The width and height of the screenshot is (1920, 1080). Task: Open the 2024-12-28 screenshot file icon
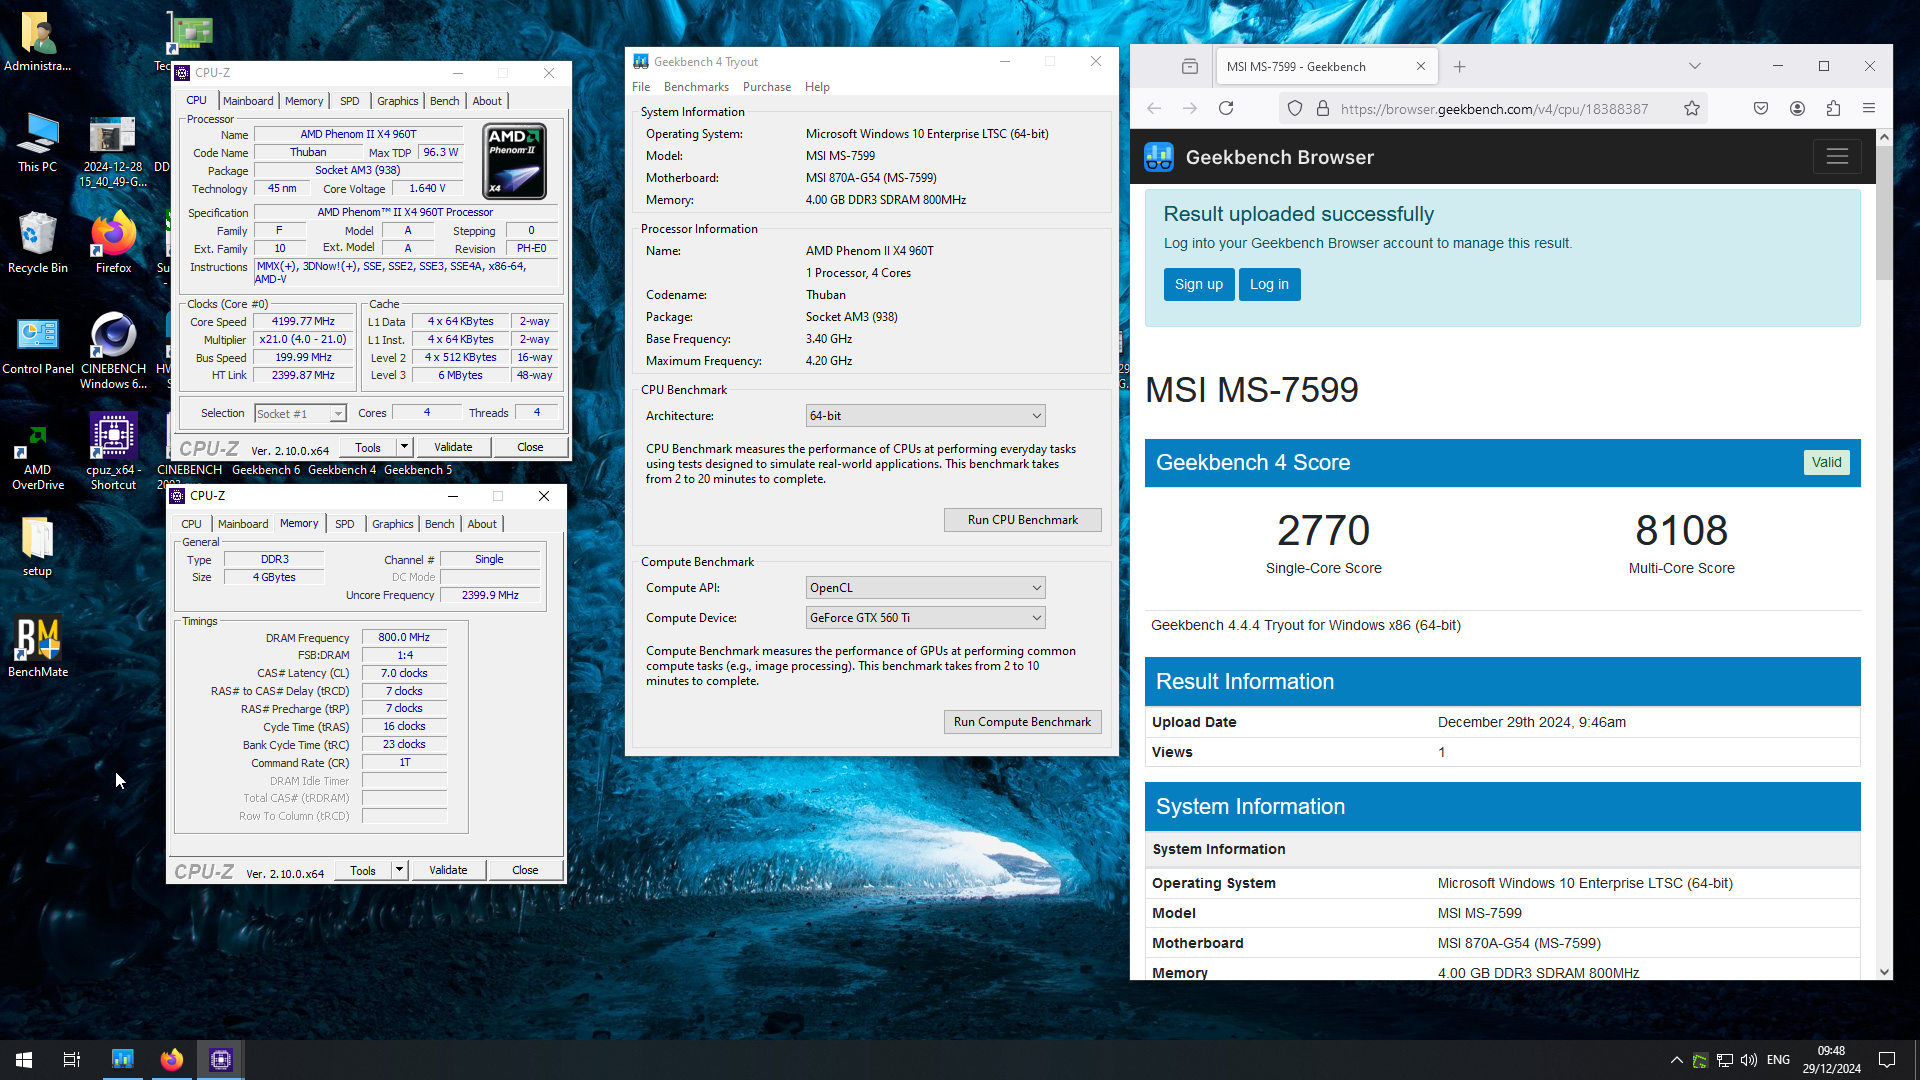pyautogui.click(x=113, y=150)
